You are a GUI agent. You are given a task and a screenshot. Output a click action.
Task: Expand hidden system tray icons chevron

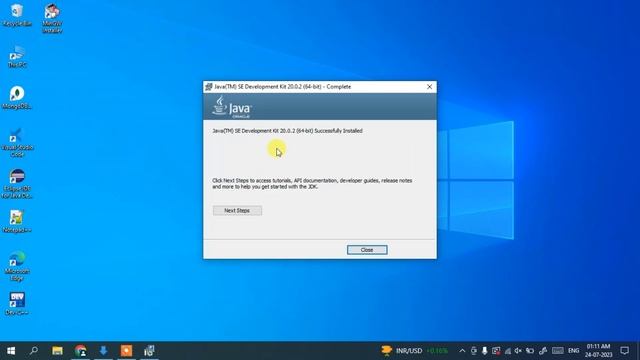click(462, 351)
